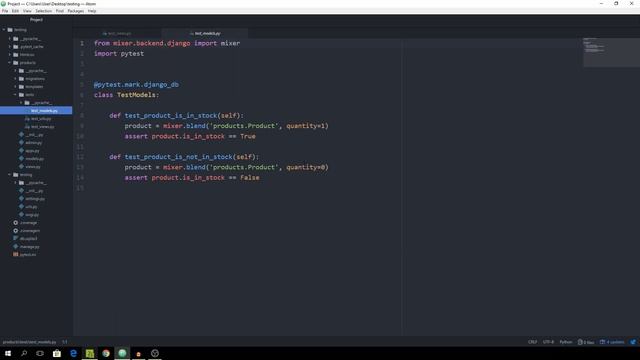This screenshot has width=640, height=360.
Task: Click the Python icon of views.py
Action: (22, 167)
